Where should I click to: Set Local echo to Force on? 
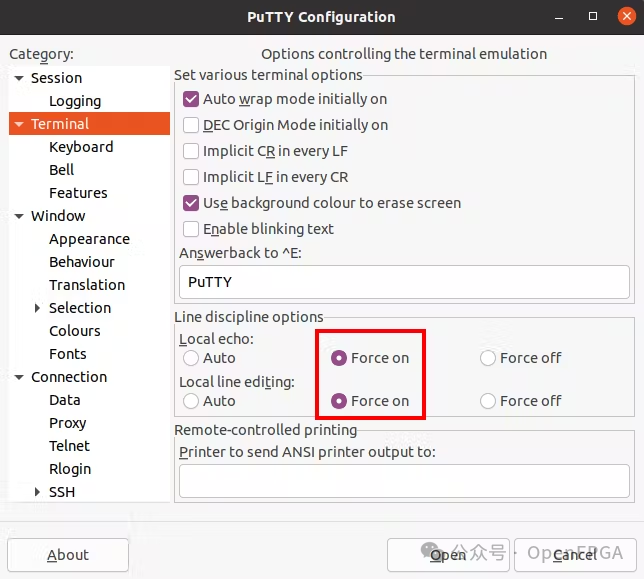click(339, 358)
